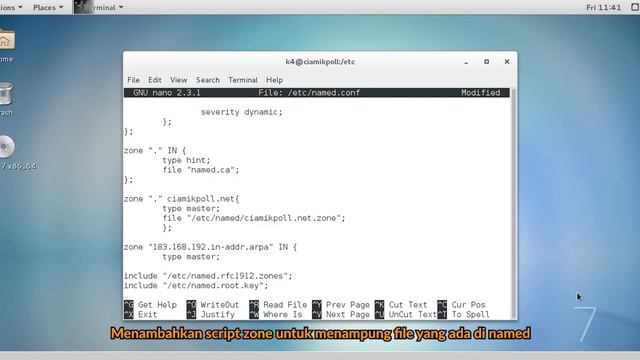Click 'File: /etc/named.conf' in nano header

click(x=309, y=93)
